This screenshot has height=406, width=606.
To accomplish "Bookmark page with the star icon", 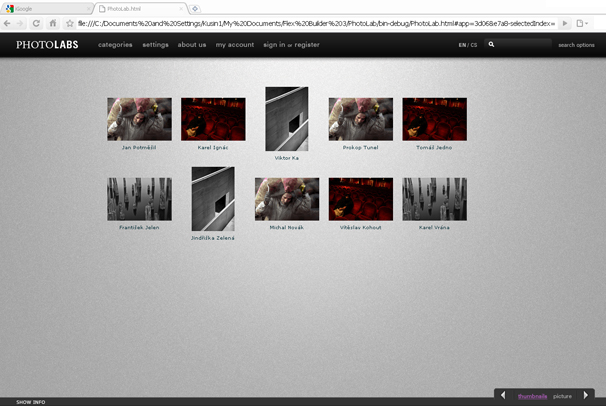I will click(69, 23).
